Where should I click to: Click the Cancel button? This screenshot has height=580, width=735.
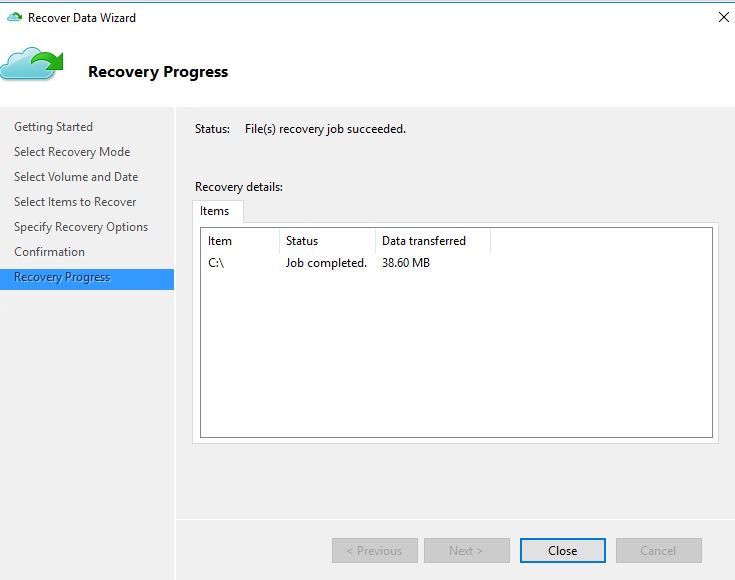(658, 551)
